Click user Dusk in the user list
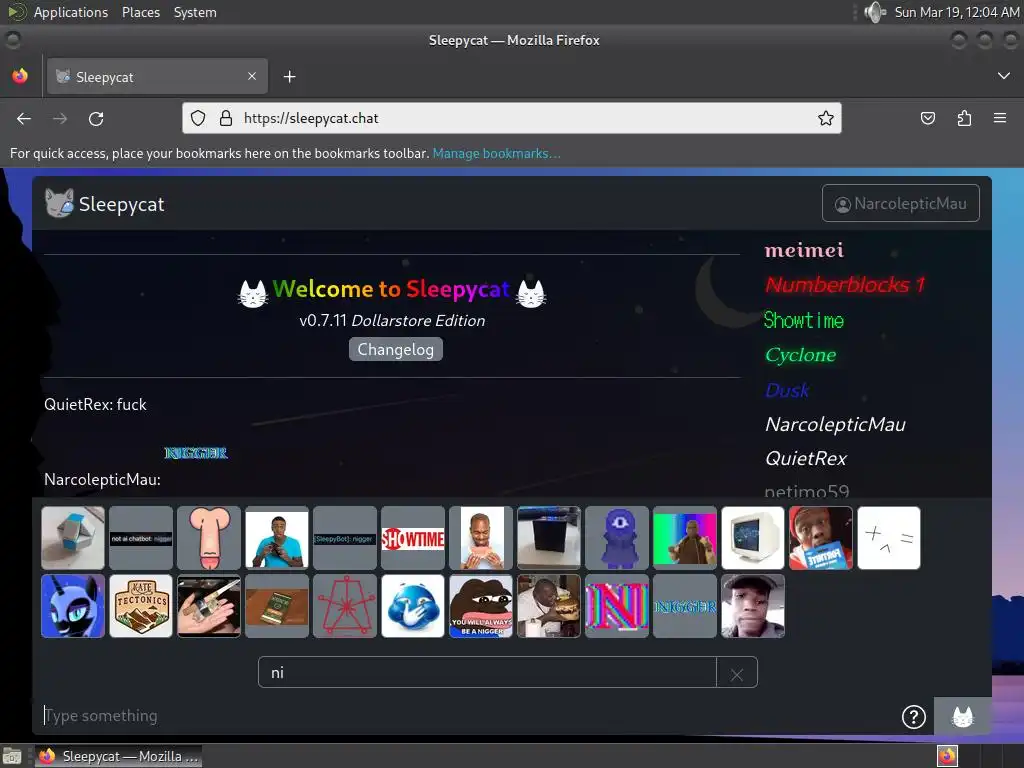 [x=787, y=390]
